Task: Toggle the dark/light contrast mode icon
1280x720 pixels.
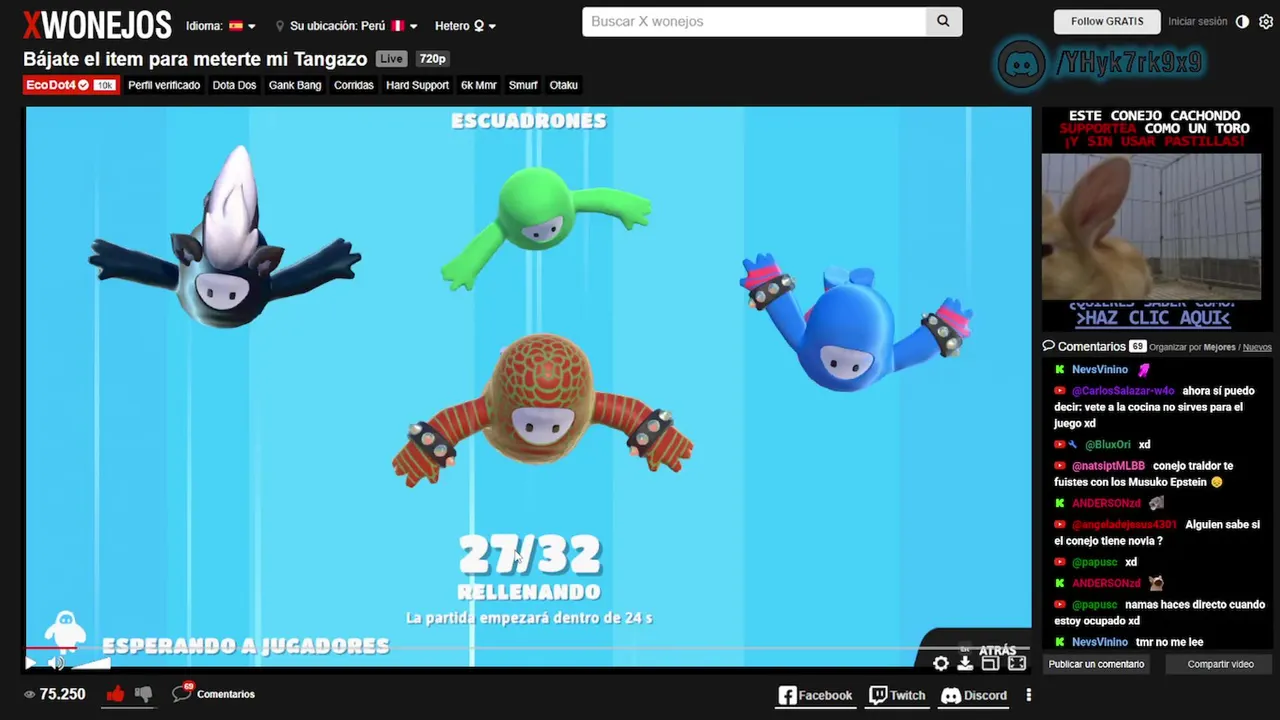Action: pyautogui.click(x=1242, y=21)
